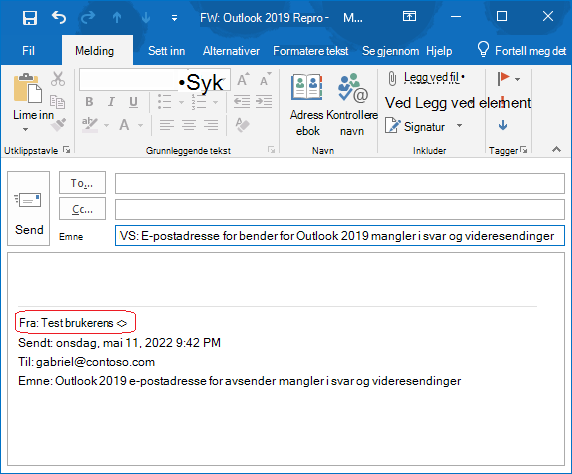The image size is (572, 474).
Task: Click the Save icon in title bar
Action: pos(30,17)
